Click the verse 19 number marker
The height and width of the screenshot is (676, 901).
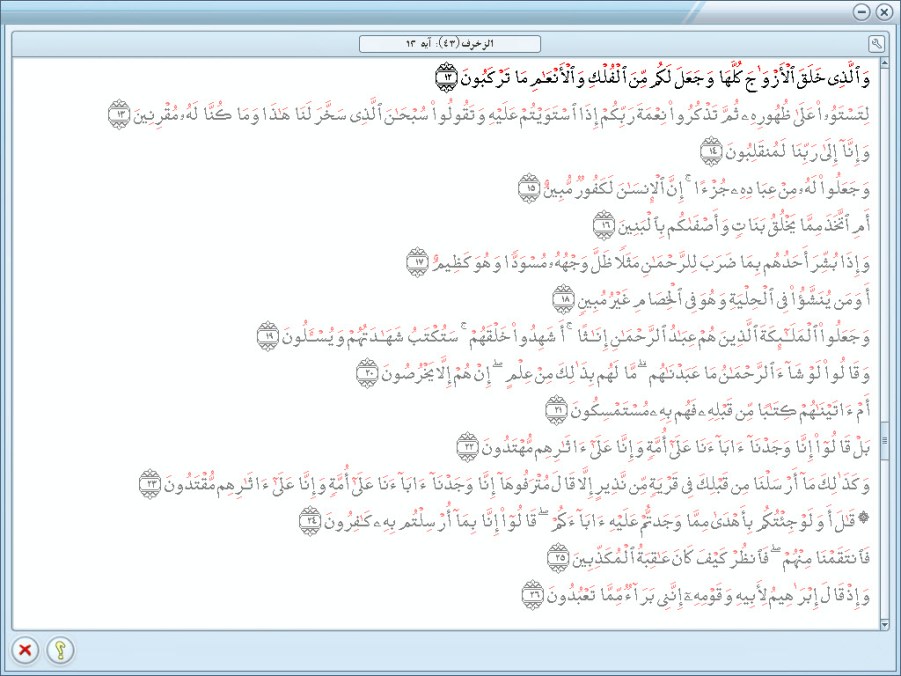coord(268,336)
